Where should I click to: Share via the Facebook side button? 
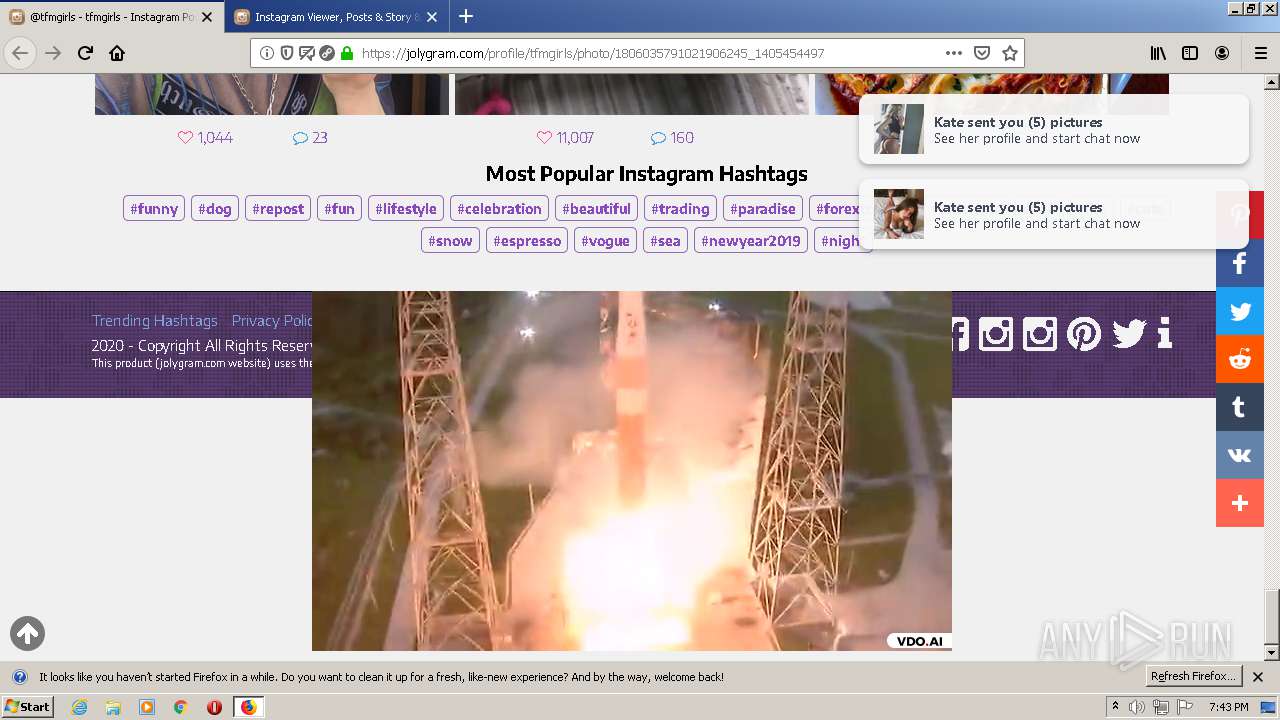(1240, 263)
